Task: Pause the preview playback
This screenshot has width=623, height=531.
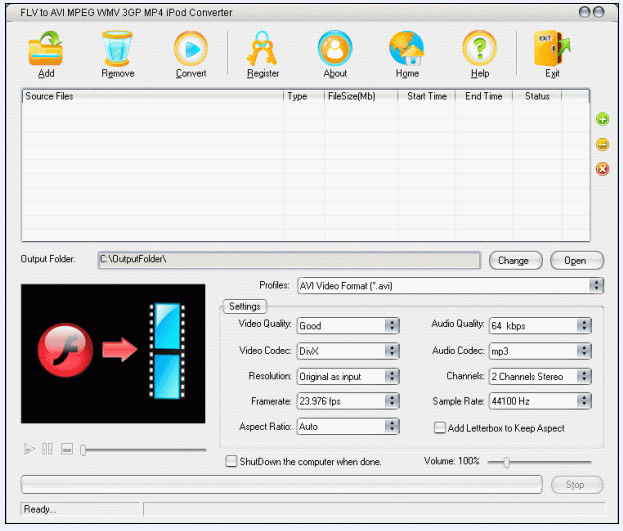Action: [47, 449]
